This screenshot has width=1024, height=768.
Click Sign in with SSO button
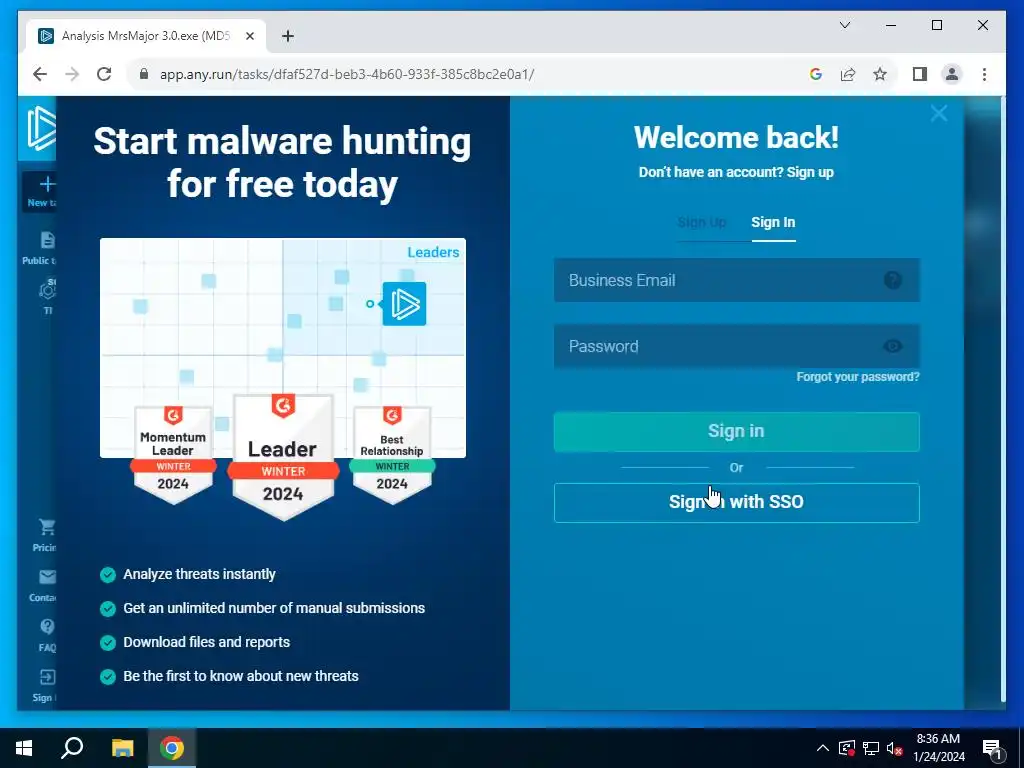coord(737,503)
